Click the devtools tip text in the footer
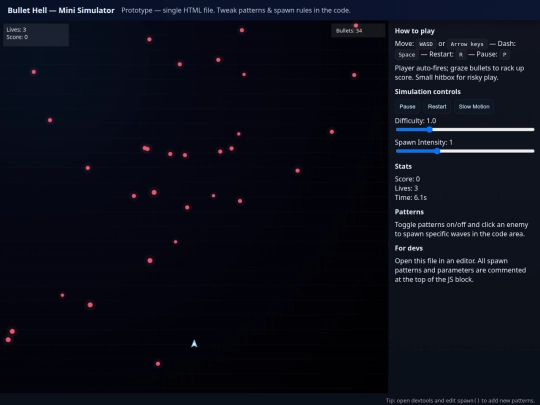Image resolution: width=540 pixels, height=405 pixels. pos(460,401)
